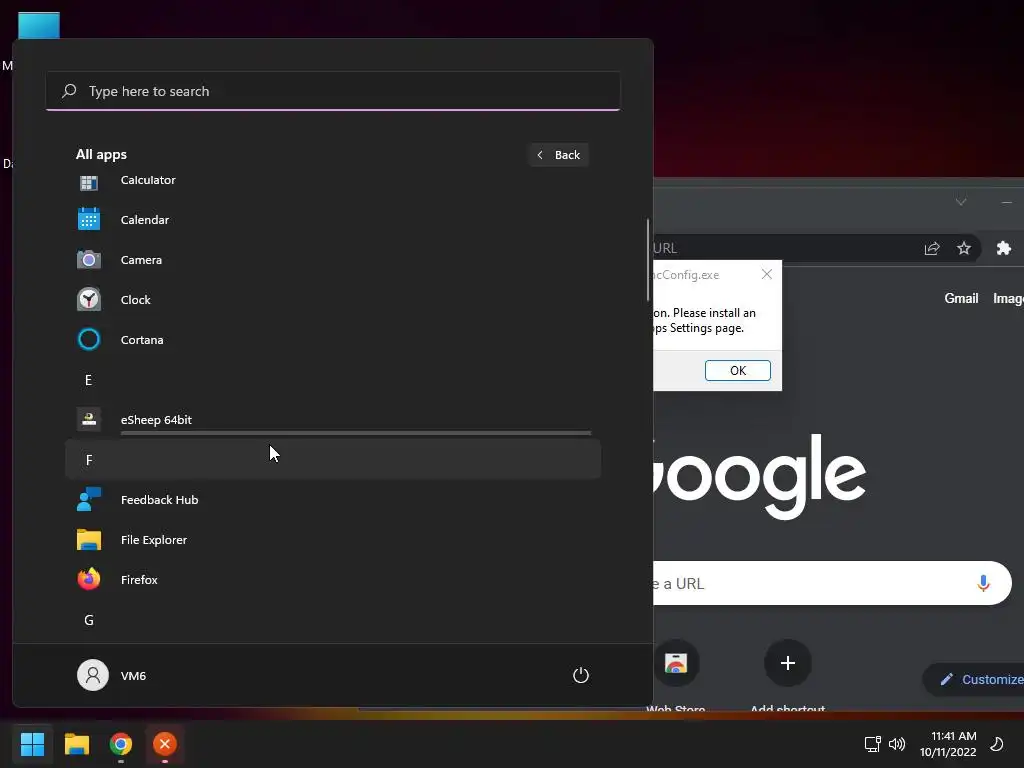
Task: Open the Calendar app icon
Action: [89, 219]
